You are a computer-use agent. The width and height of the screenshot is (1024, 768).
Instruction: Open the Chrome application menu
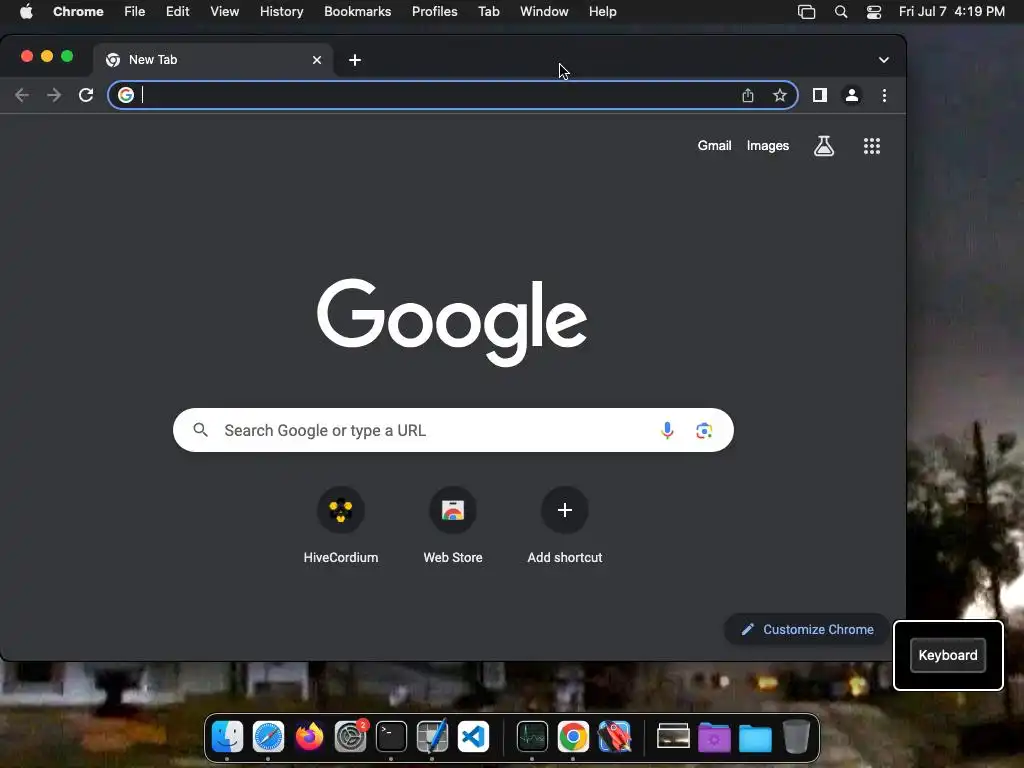pyautogui.click(x=78, y=12)
